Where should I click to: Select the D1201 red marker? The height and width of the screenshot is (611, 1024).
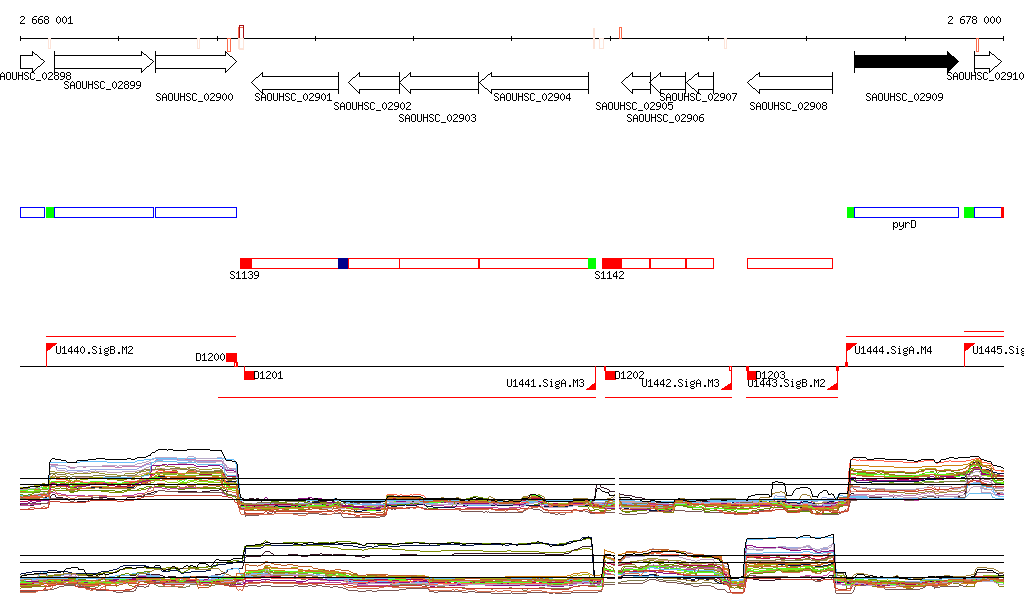249,375
